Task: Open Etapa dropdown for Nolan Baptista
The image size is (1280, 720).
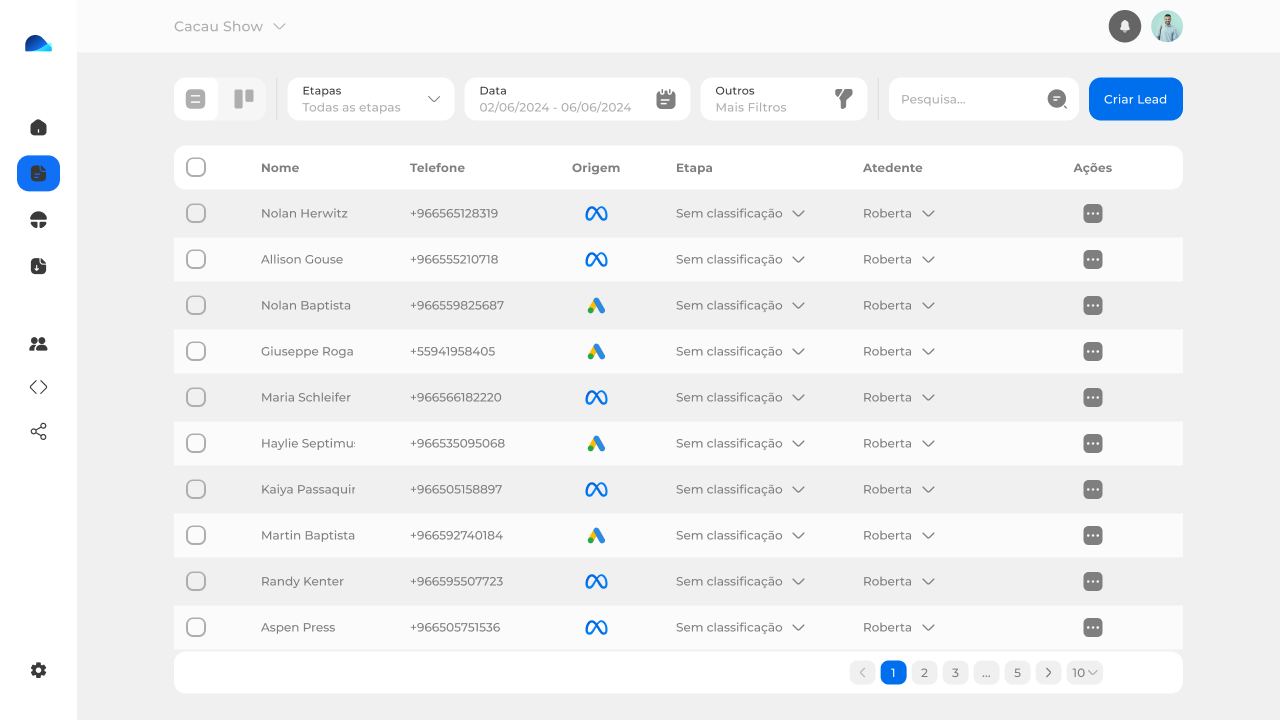Action: [x=741, y=305]
